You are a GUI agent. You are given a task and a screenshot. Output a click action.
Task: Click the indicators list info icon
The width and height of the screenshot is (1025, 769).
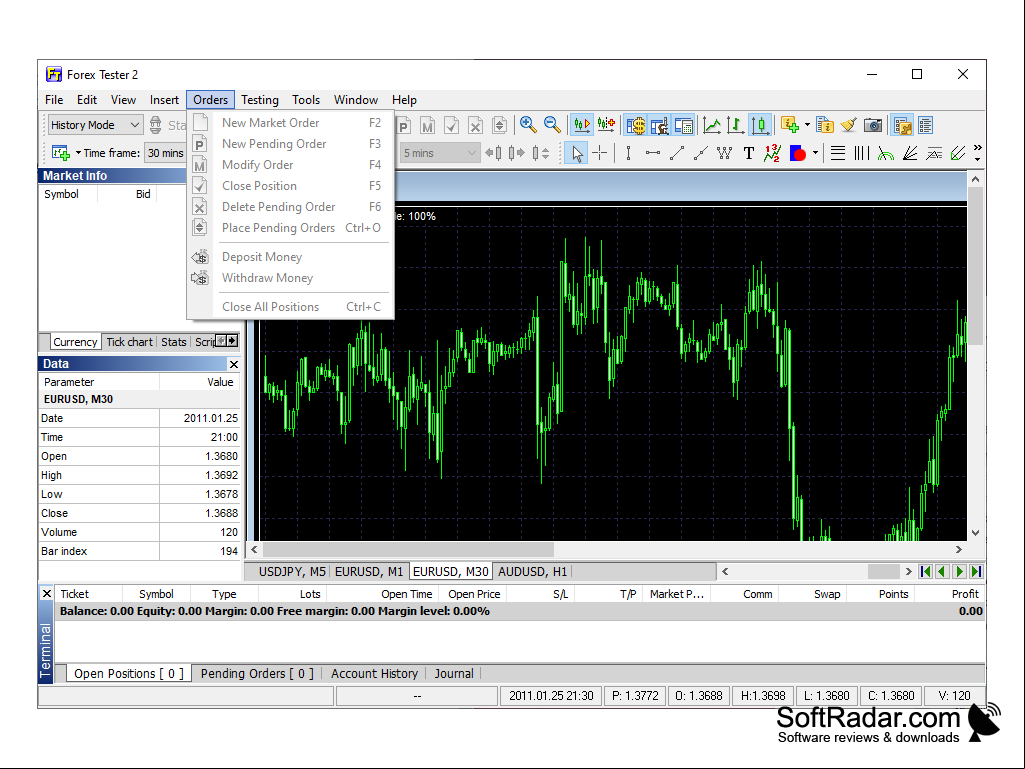coord(825,125)
